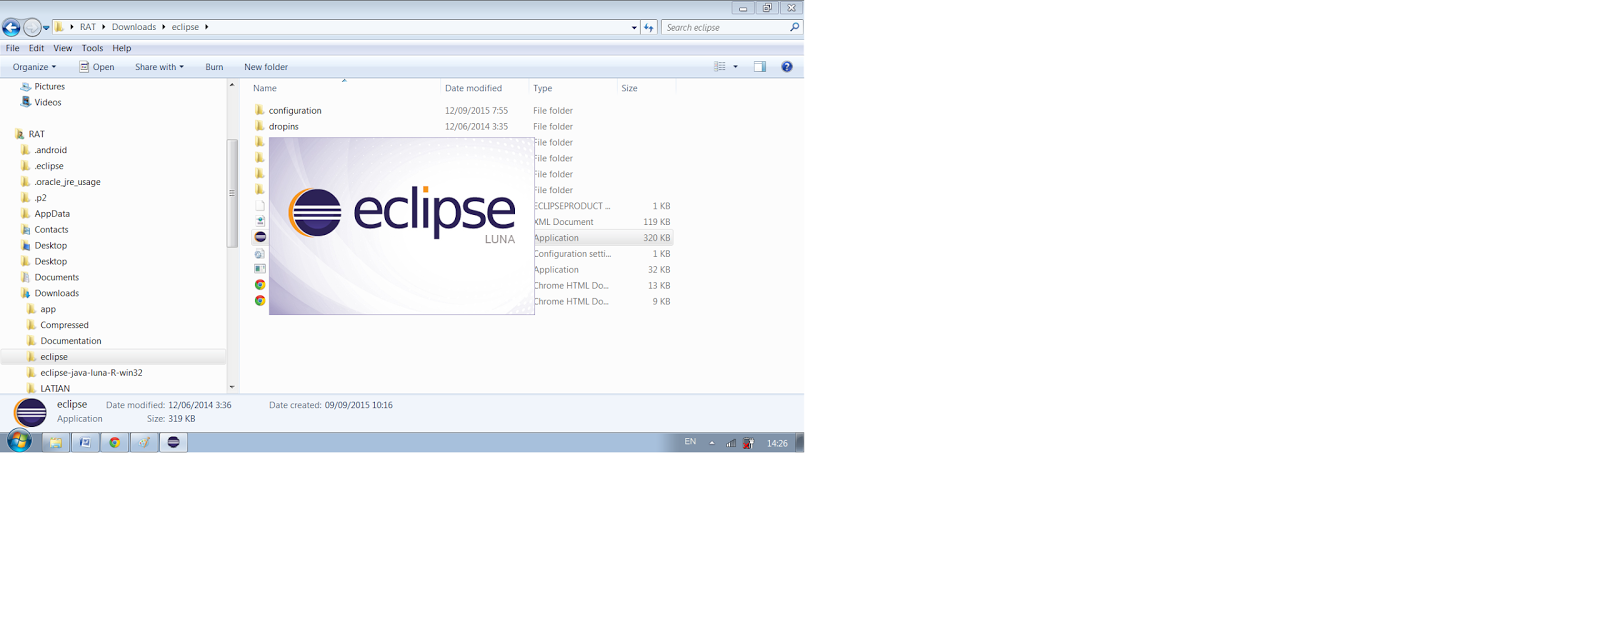The width and height of the screenshot is (1600, 622).
Task: Select Contacts folder in tree
Action: pyautogui.click(x=51, y=230)
